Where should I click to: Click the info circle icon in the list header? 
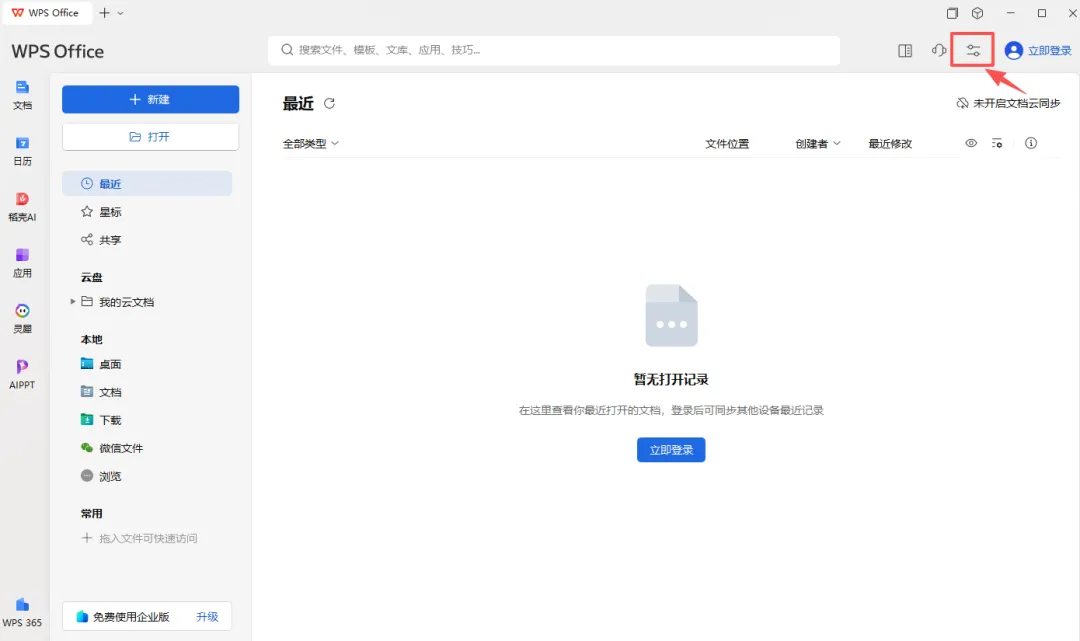tap(1030, 143)
